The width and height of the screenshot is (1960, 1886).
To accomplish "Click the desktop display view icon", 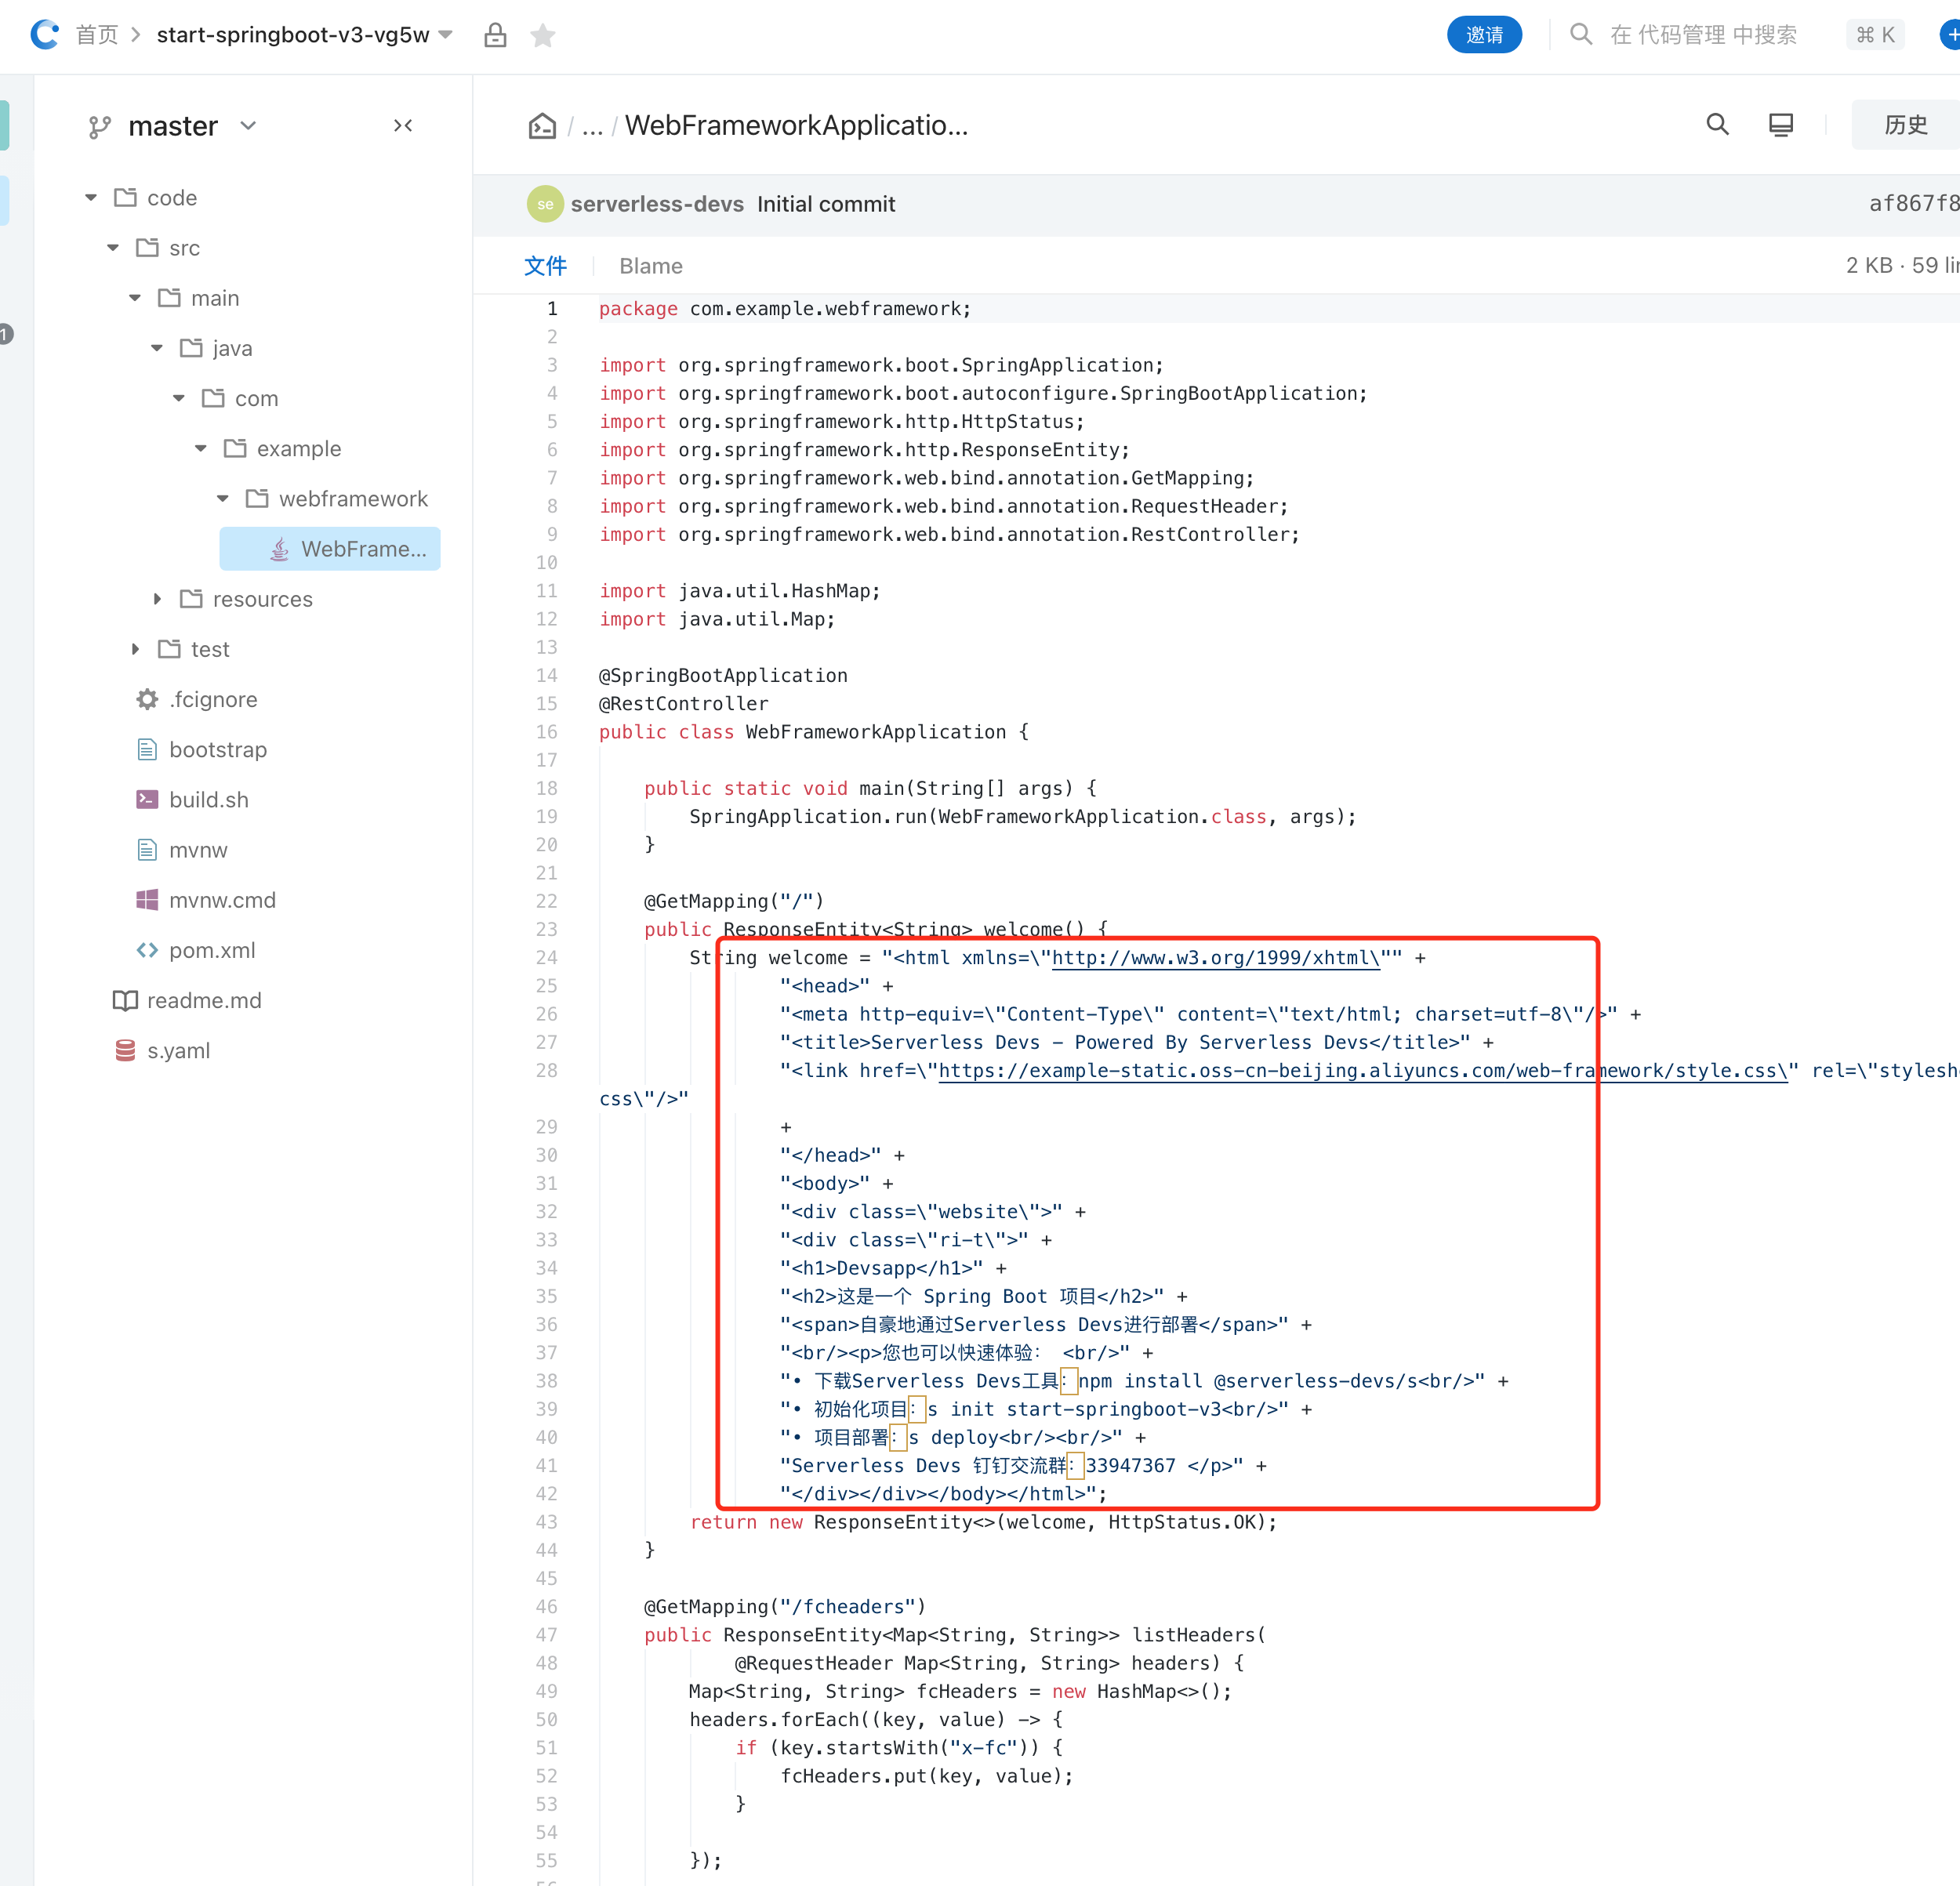I will pyautogui.click(x=1781, y=125).
